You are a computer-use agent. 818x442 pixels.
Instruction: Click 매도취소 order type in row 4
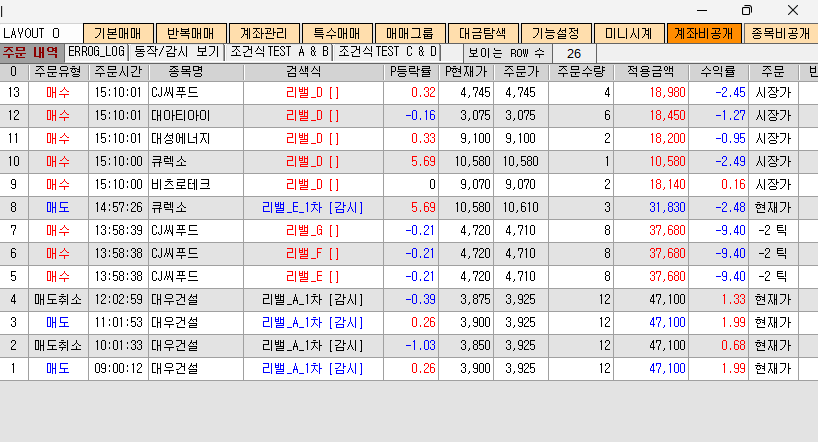[x=58, y=300]
